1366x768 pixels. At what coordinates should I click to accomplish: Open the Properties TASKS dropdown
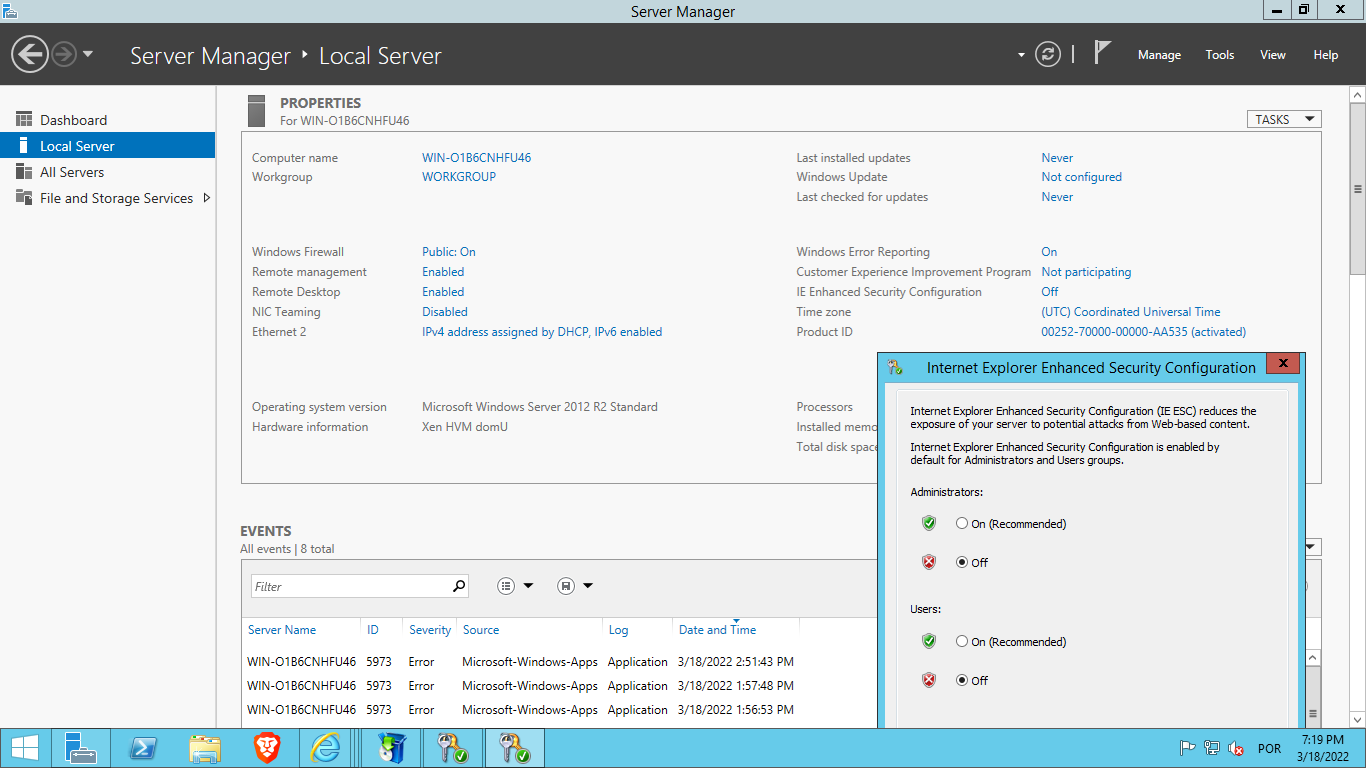[1283, 119]
